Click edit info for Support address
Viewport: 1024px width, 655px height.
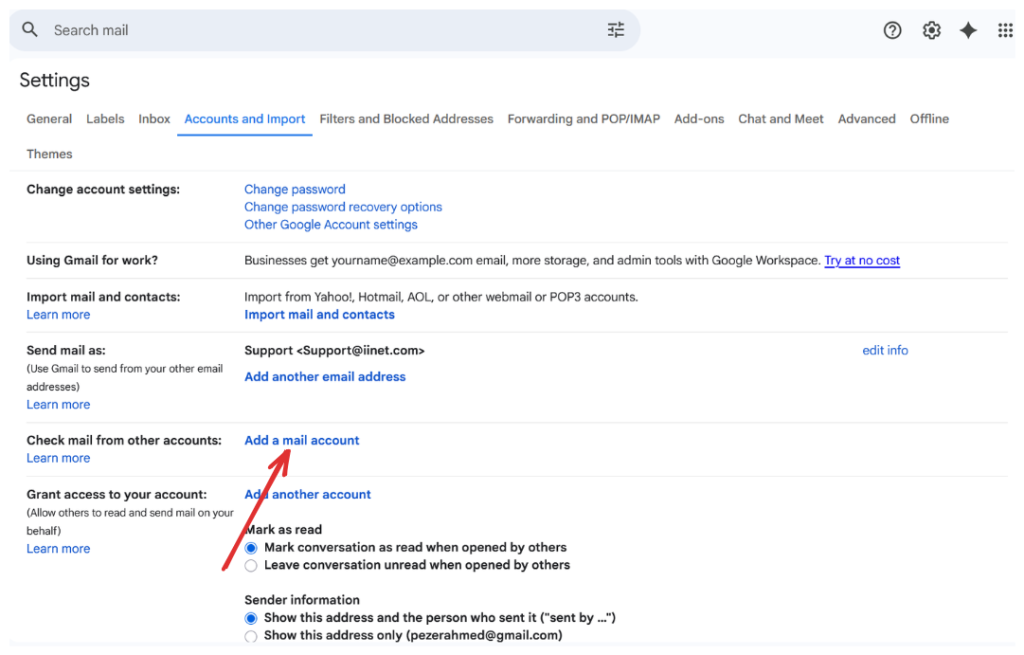[885, 350]
